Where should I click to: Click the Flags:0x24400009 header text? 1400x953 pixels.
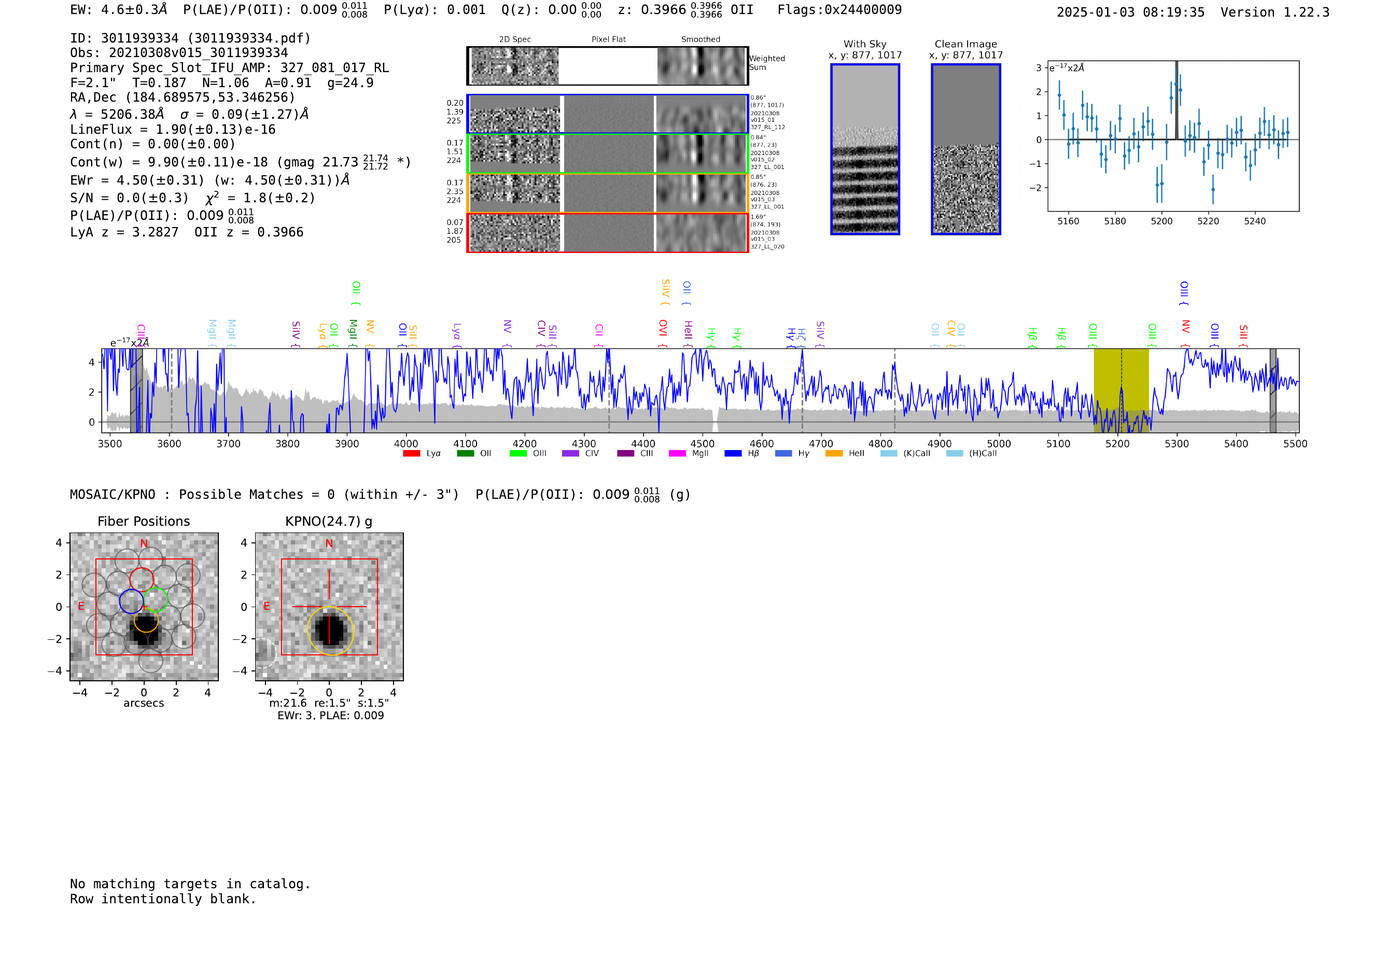pos(840,10)
